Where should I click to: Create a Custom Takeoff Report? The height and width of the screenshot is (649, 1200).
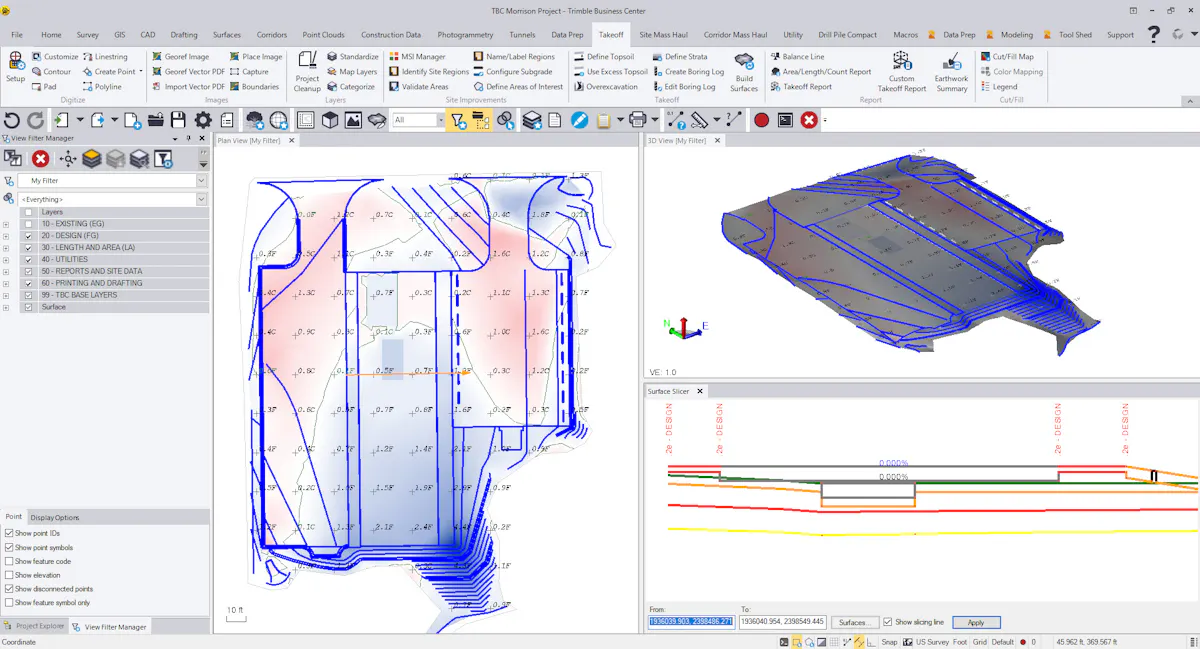click(902, 71)
